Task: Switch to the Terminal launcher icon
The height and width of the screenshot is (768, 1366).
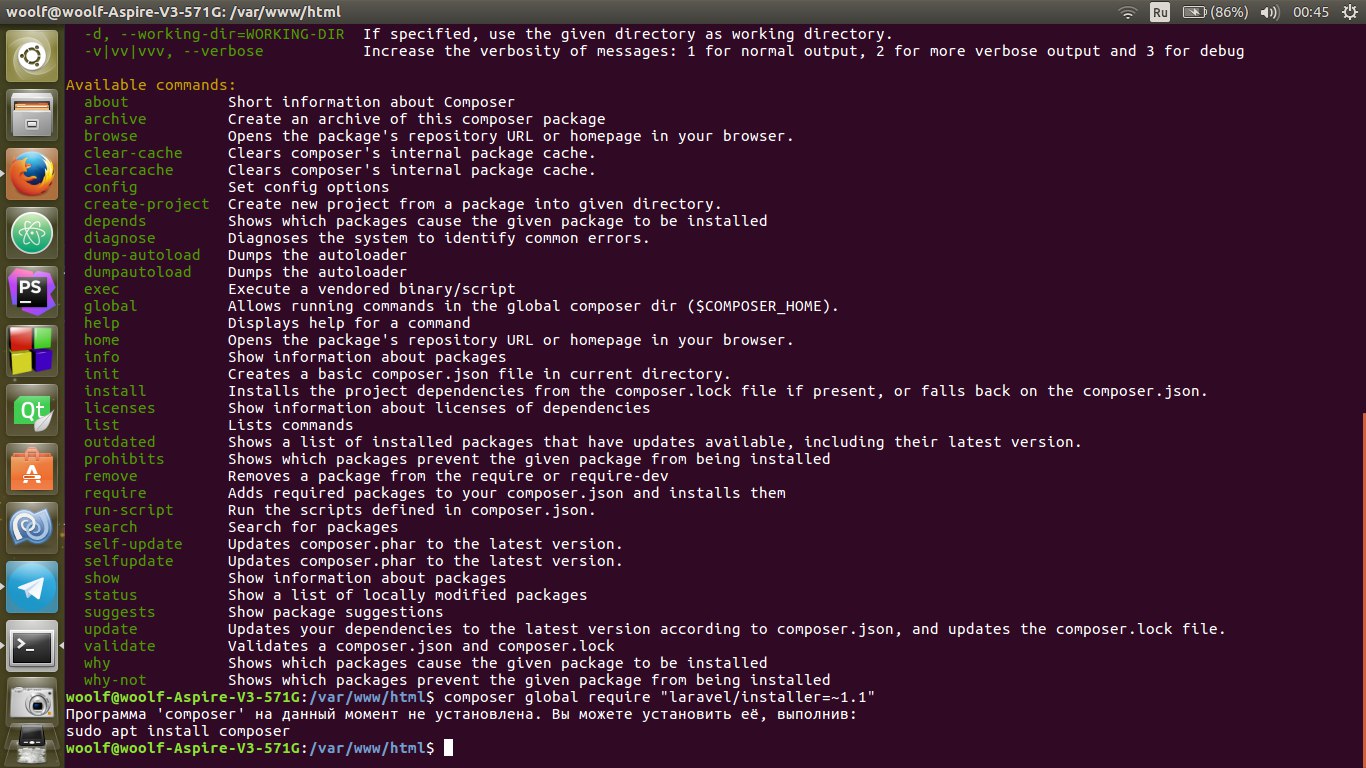Action: tap(32, 647)
